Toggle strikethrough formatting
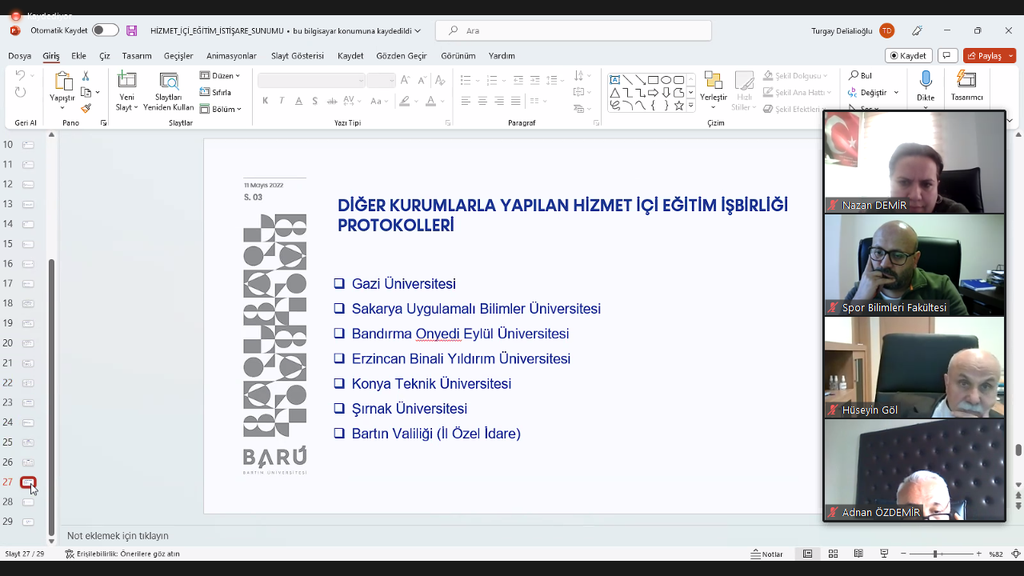1024x576 pixels. point(332,101)
